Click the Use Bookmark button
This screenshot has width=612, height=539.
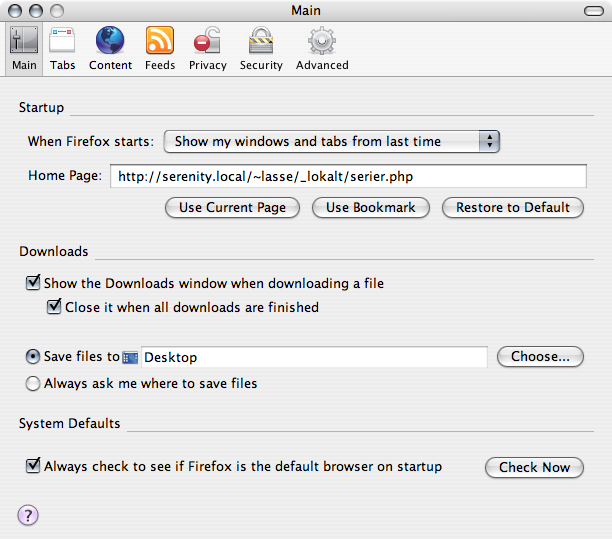click(371, 208)
